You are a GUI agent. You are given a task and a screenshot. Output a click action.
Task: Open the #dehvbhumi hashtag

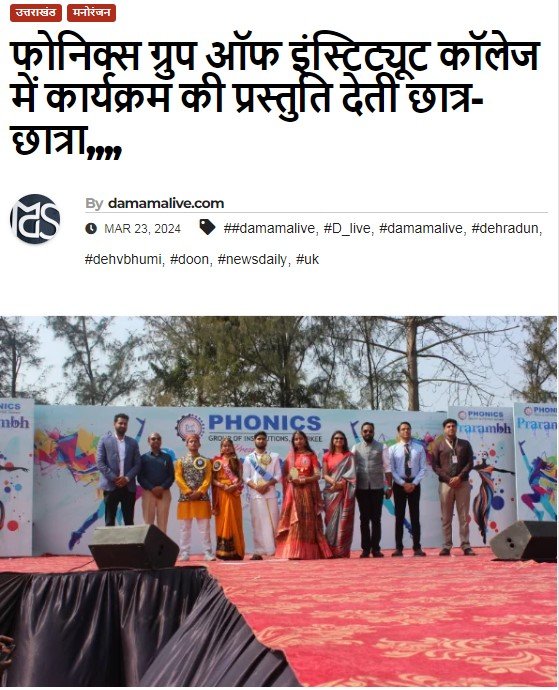pos(123,259)
